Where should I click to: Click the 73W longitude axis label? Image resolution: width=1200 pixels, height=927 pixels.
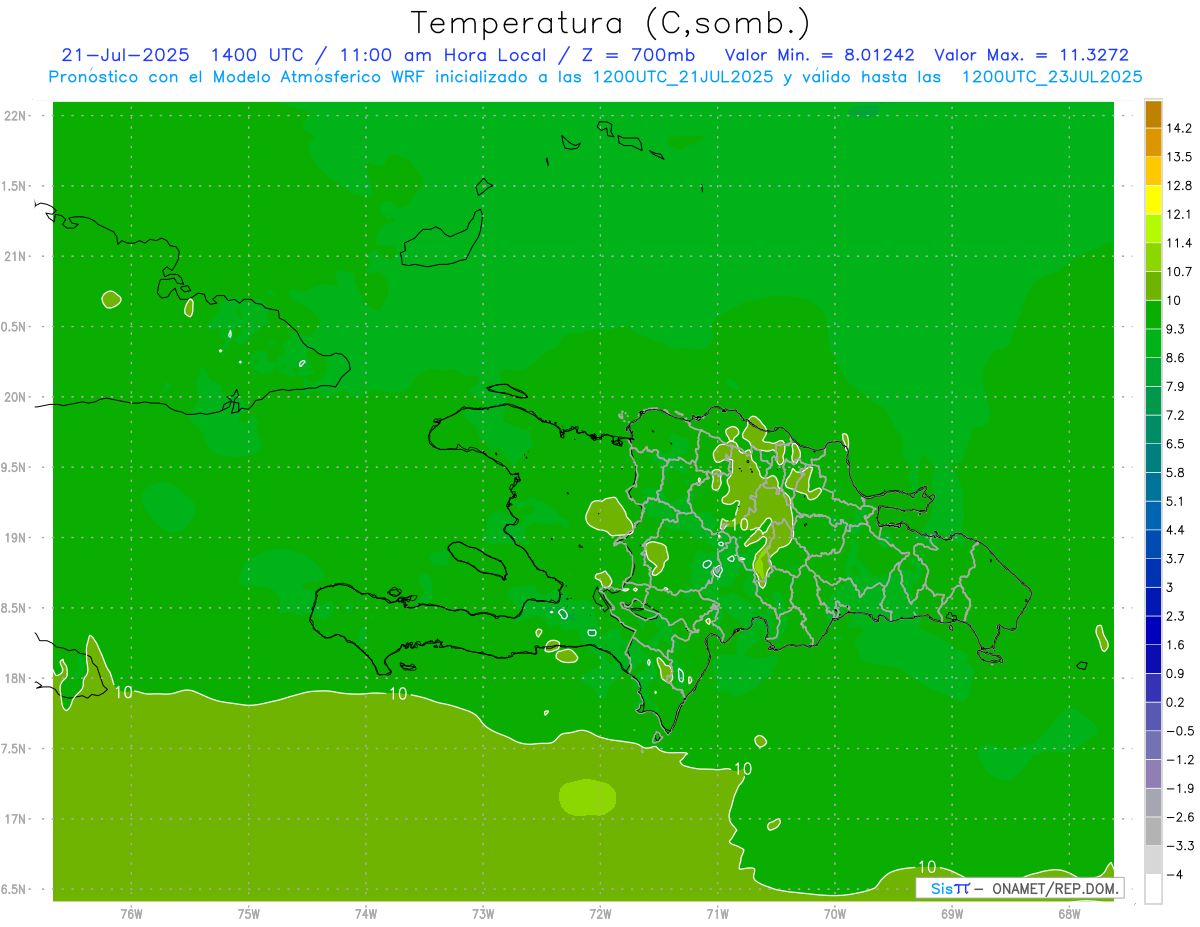point(483,912)
